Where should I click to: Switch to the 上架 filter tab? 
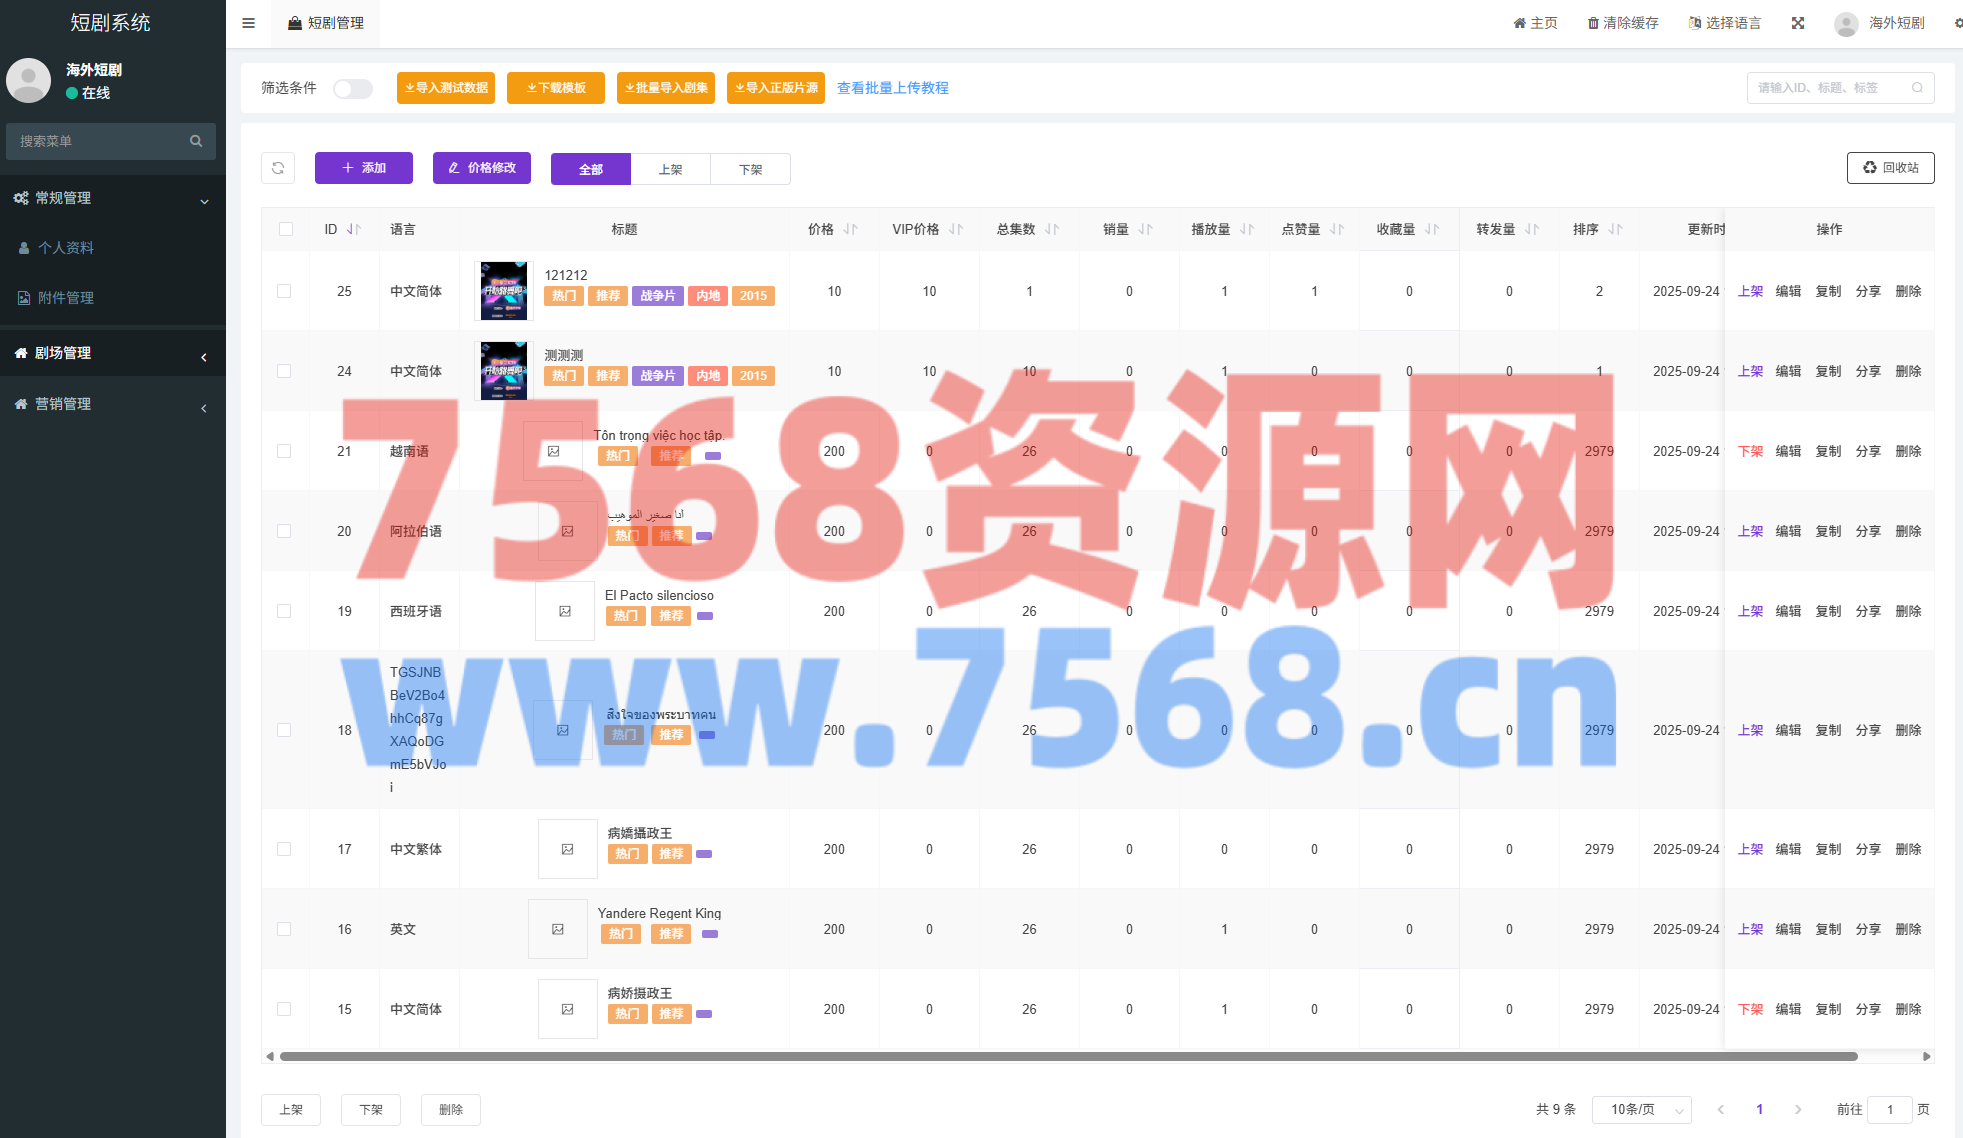click(670, 169)
